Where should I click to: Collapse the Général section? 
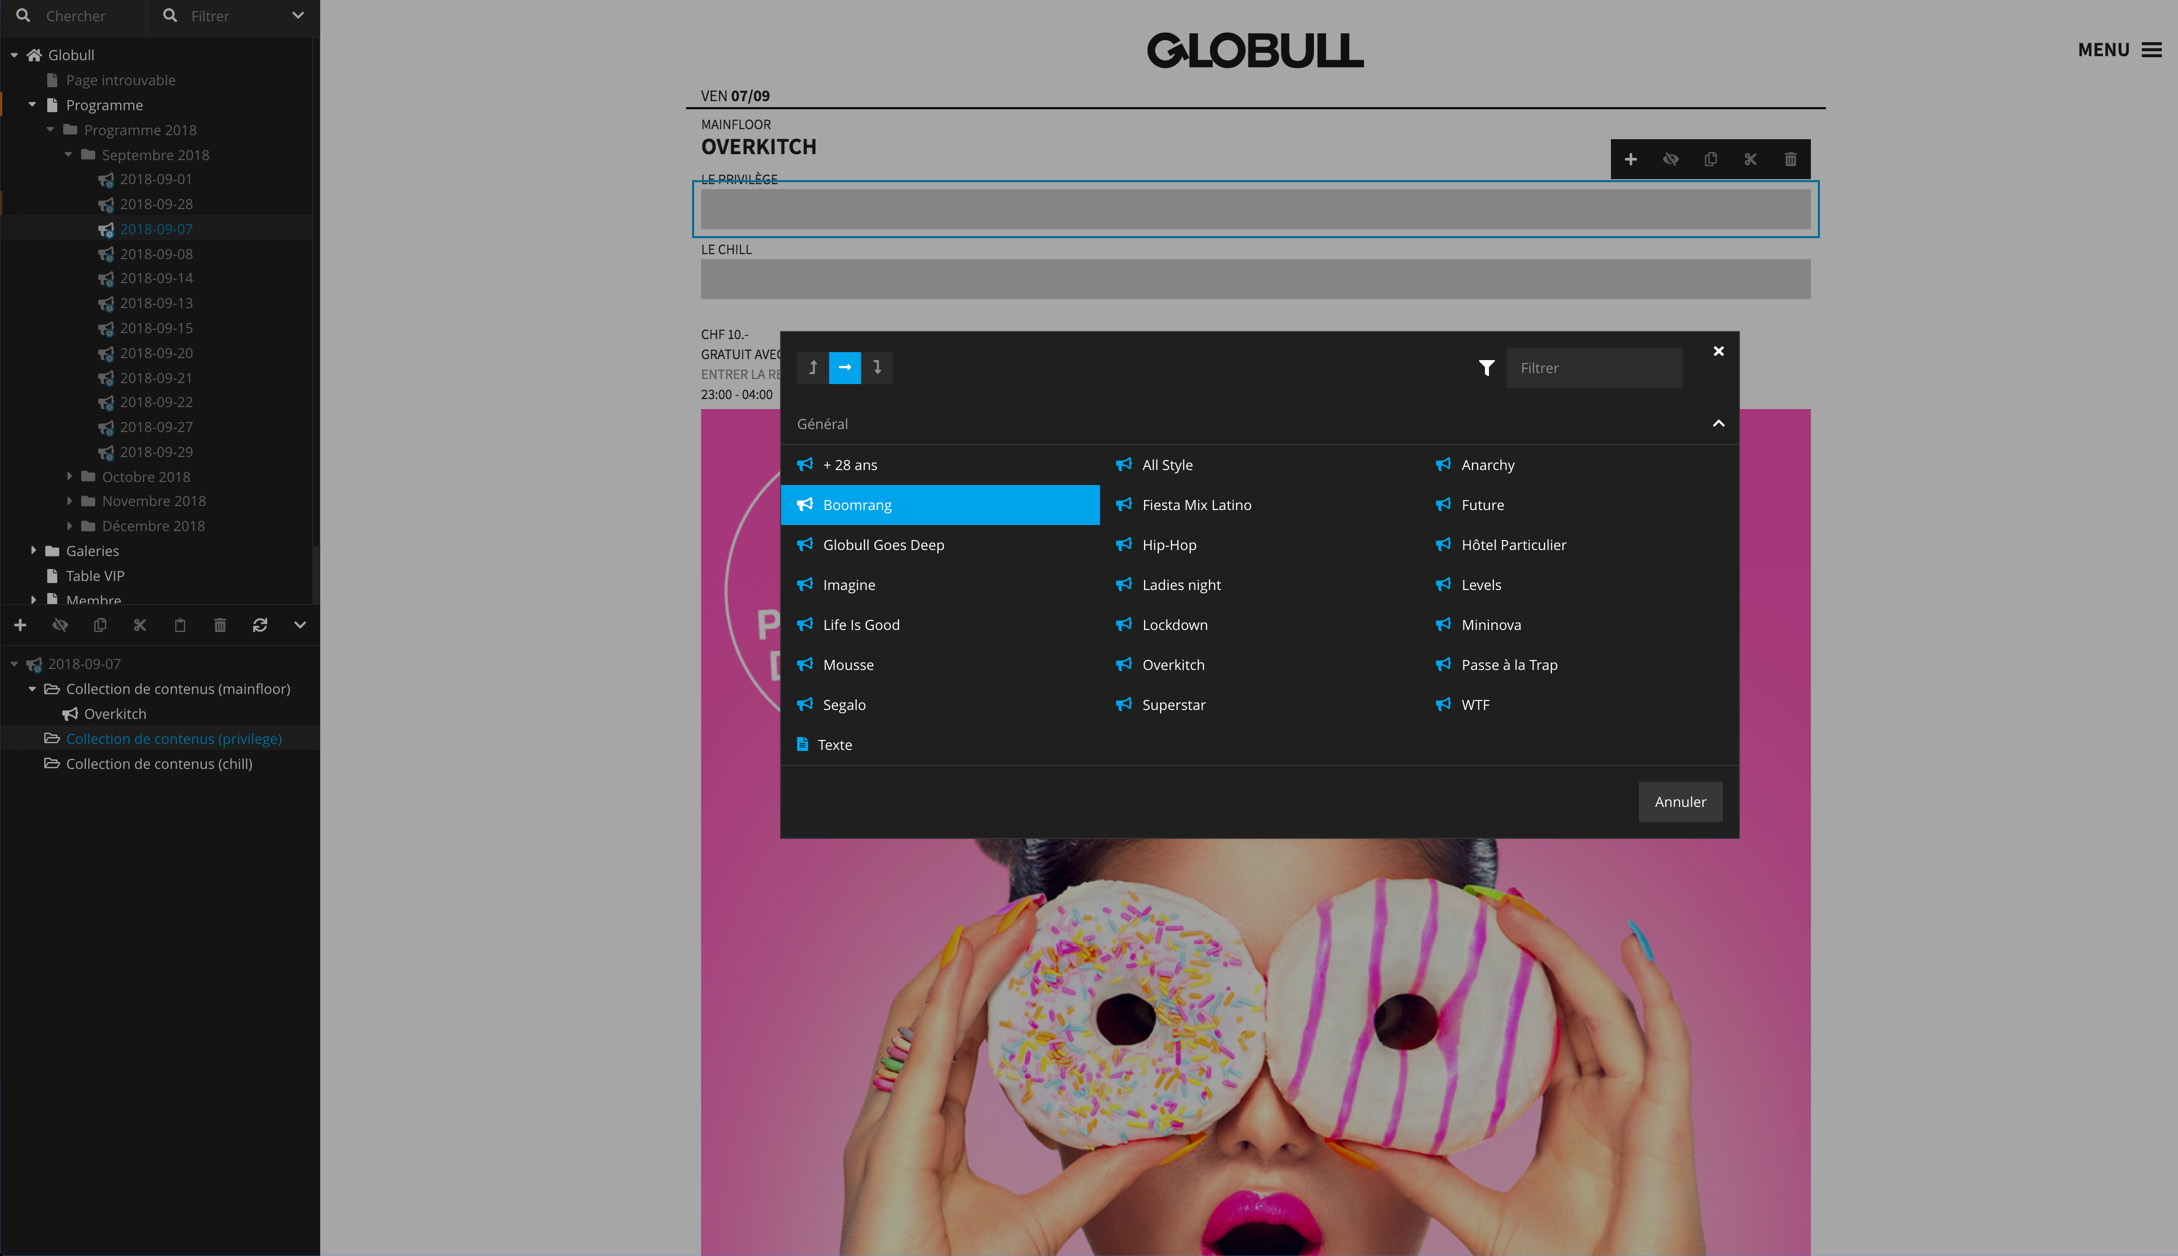point(1718,424)
